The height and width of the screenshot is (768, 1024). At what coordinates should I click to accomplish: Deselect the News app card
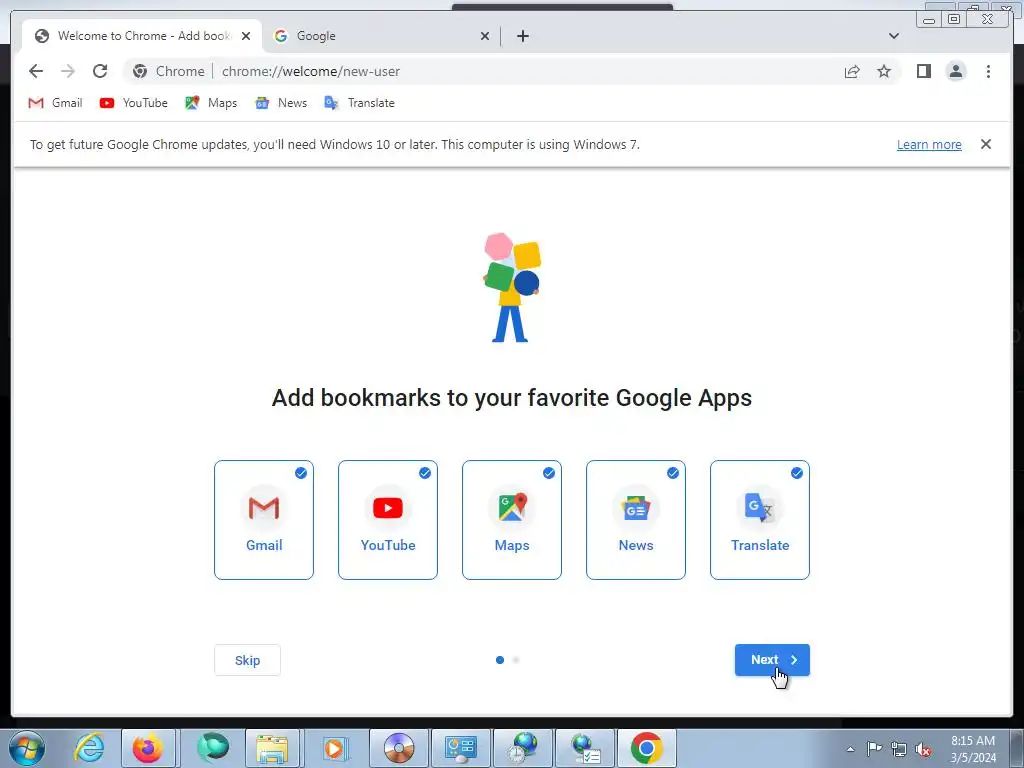click(x=636, y=520)
